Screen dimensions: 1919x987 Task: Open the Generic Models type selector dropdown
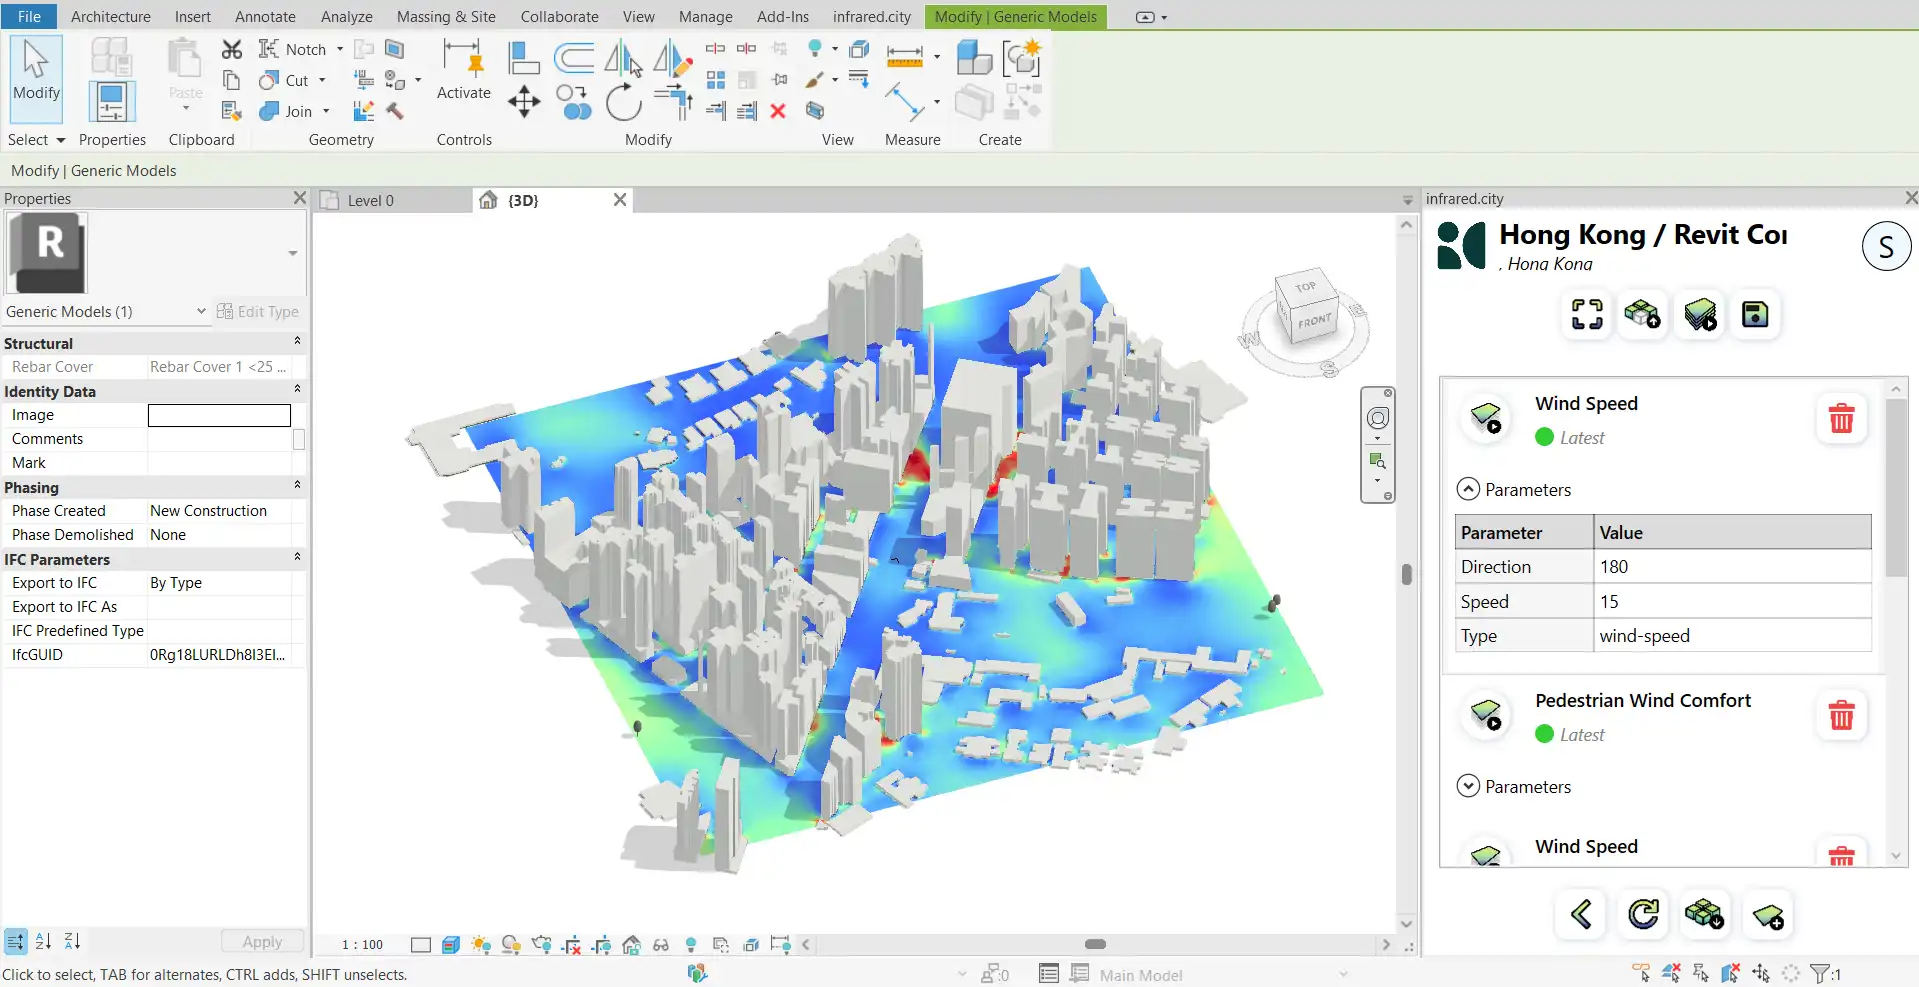[201, 312]
